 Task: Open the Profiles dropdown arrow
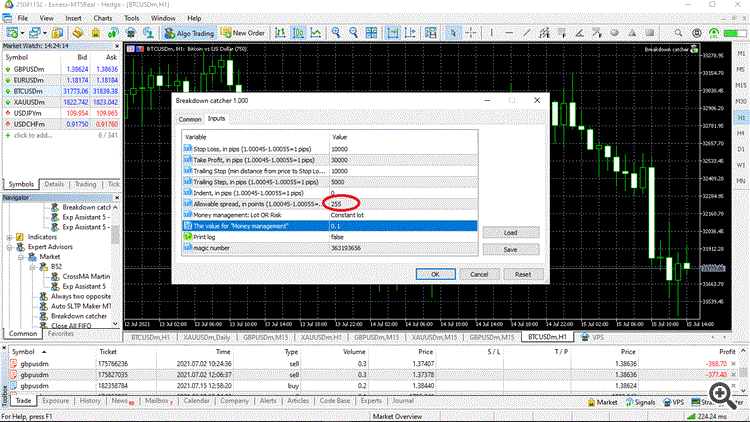44,33
